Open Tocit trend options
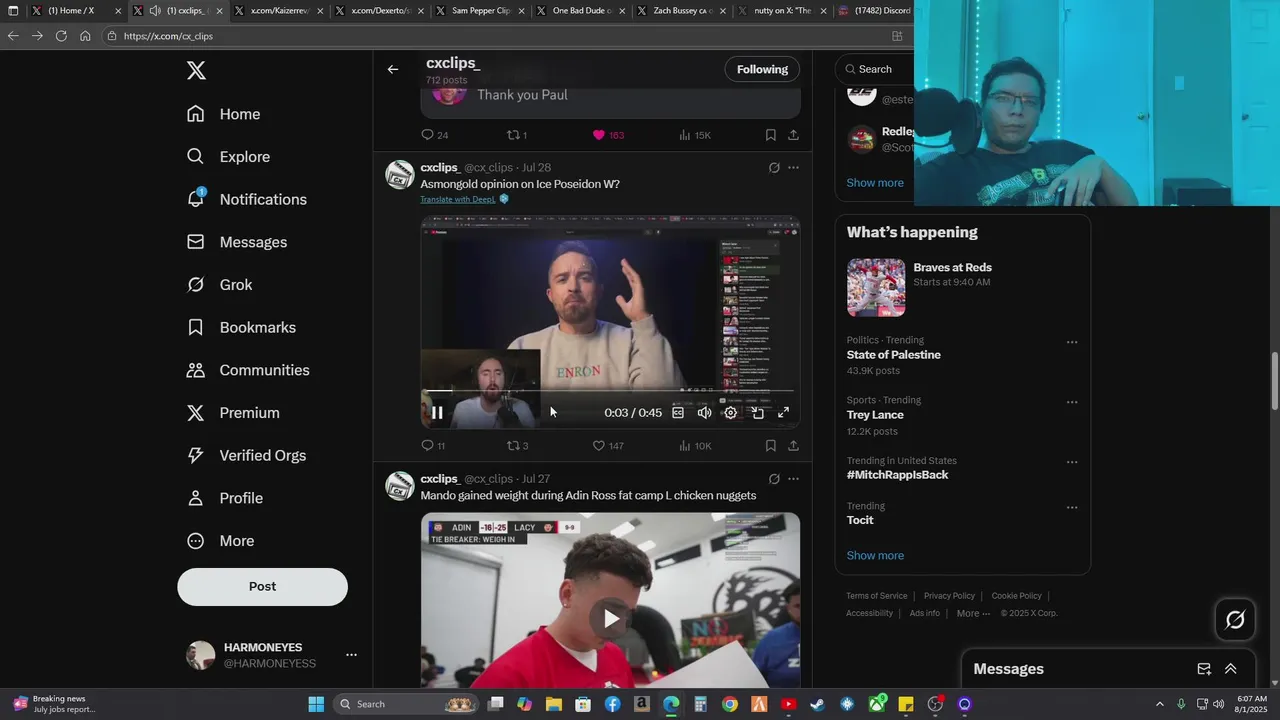Viewport: 1280px width, 720px height. pos(1072,508)
